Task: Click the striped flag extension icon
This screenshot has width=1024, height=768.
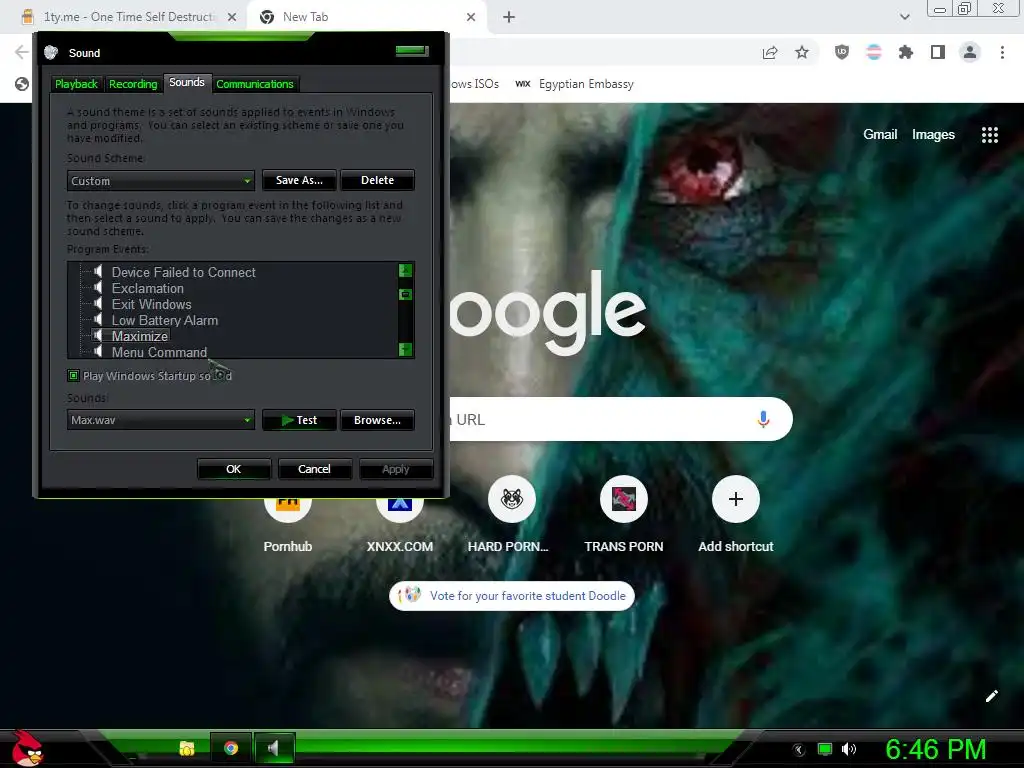Action: (874, 52)
